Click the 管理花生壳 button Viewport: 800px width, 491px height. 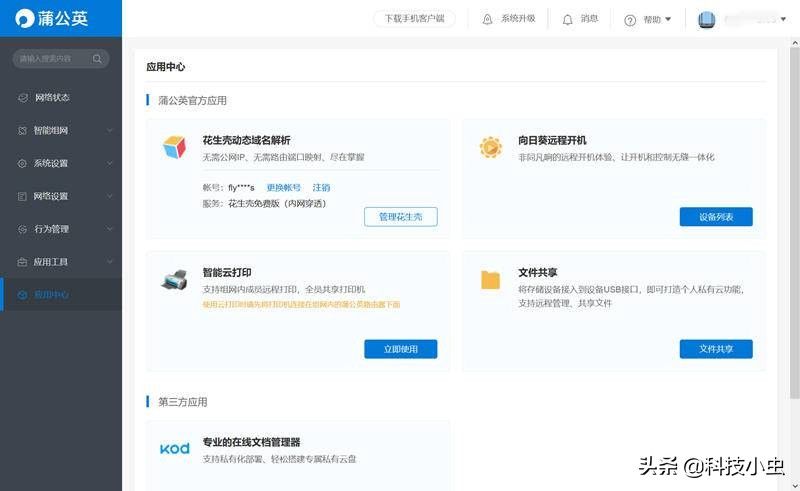coord(401,217)
